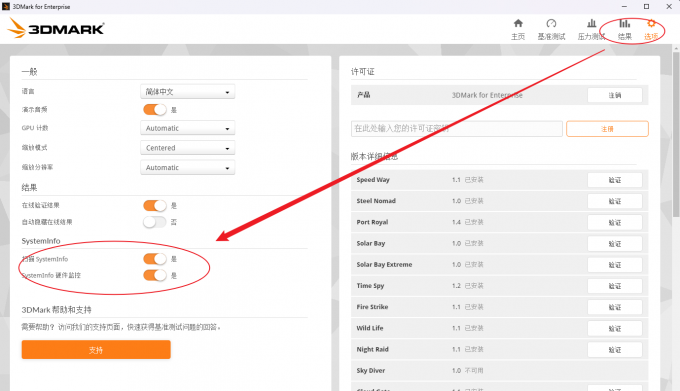Open the scaling resolution Automatic dropdown

(x=188, y=167)
